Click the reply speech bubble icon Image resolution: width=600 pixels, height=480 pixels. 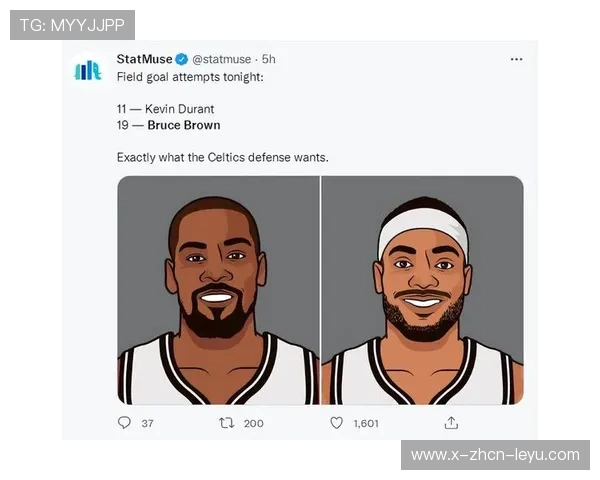[124, 423]
